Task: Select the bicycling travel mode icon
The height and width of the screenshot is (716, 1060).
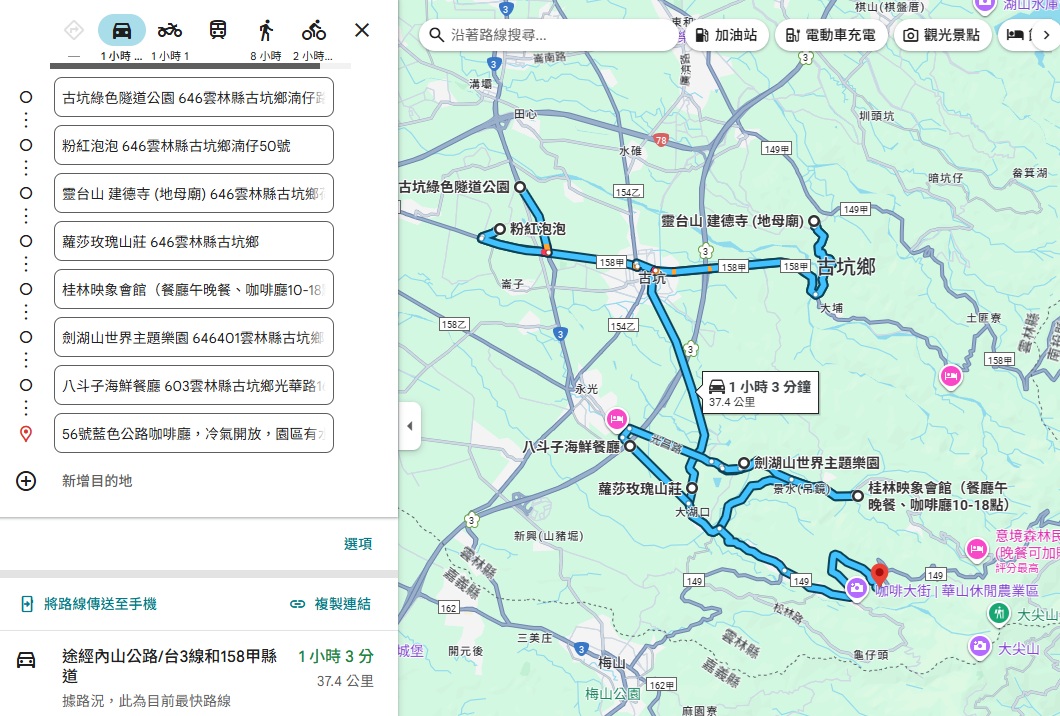Action: (313, 30)
